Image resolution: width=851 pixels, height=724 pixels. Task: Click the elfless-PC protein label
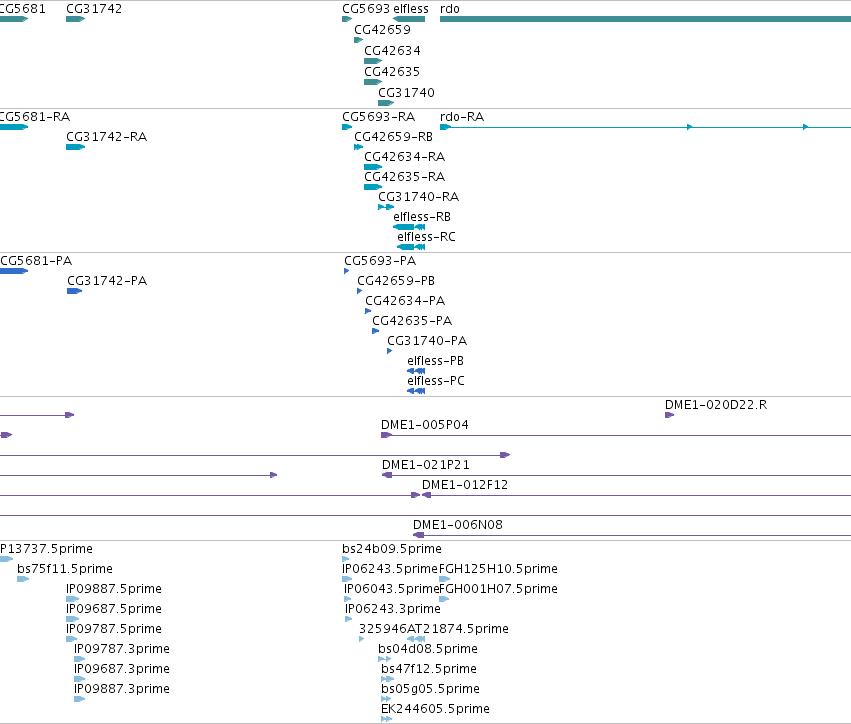436,381
